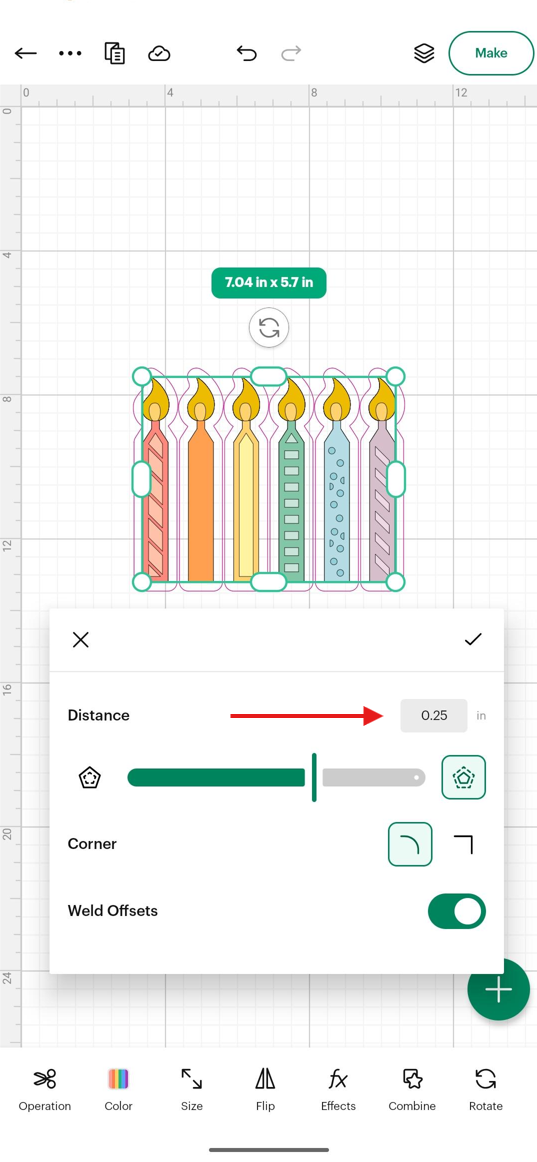Tap the bottom-center resize handle
537x1162 pixels.
269,582
